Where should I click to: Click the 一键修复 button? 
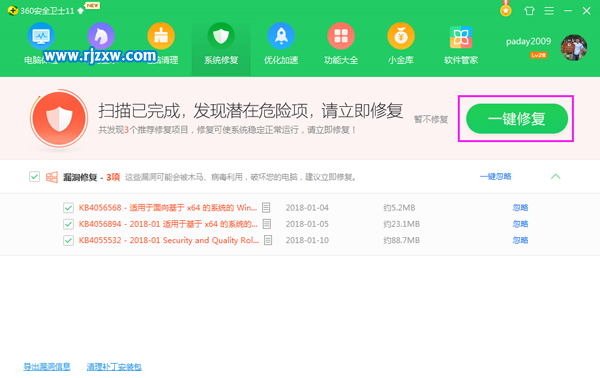pos(517,119)
